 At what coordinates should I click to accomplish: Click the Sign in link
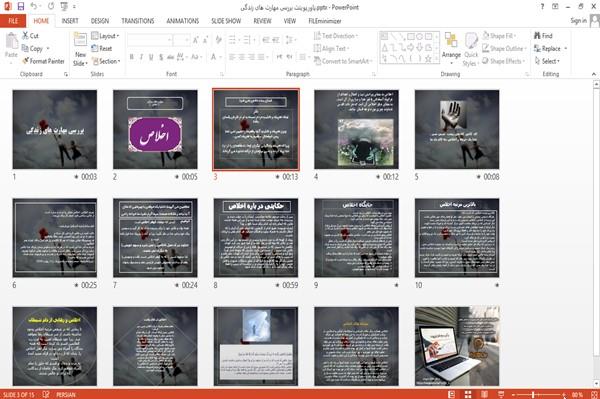click(x=578, y=21)
